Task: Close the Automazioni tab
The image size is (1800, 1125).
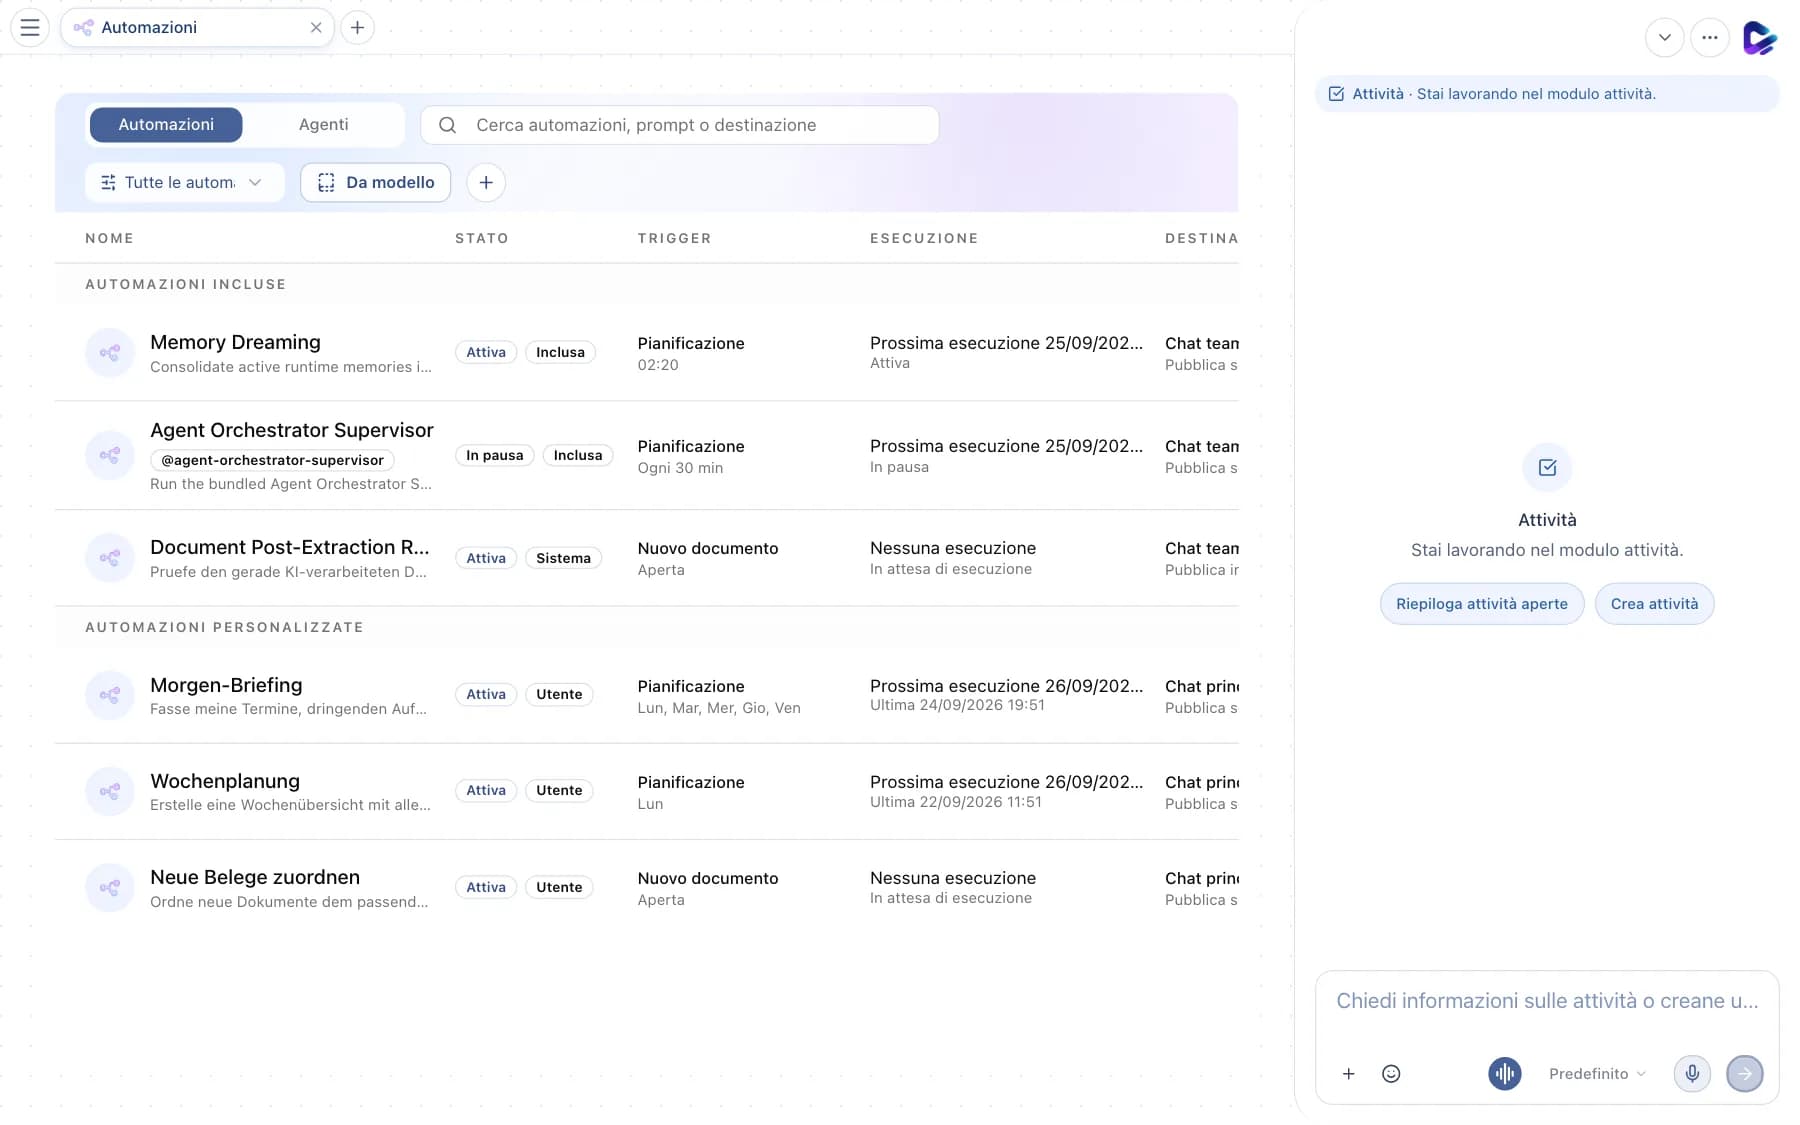Action: [x=316, y=28]
